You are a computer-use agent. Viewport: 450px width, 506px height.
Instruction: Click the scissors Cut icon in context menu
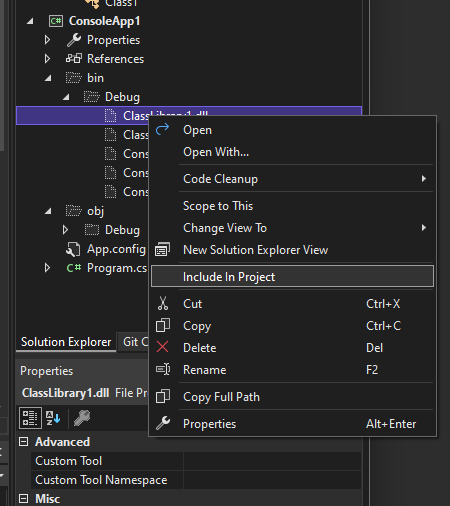click(163, 304)
